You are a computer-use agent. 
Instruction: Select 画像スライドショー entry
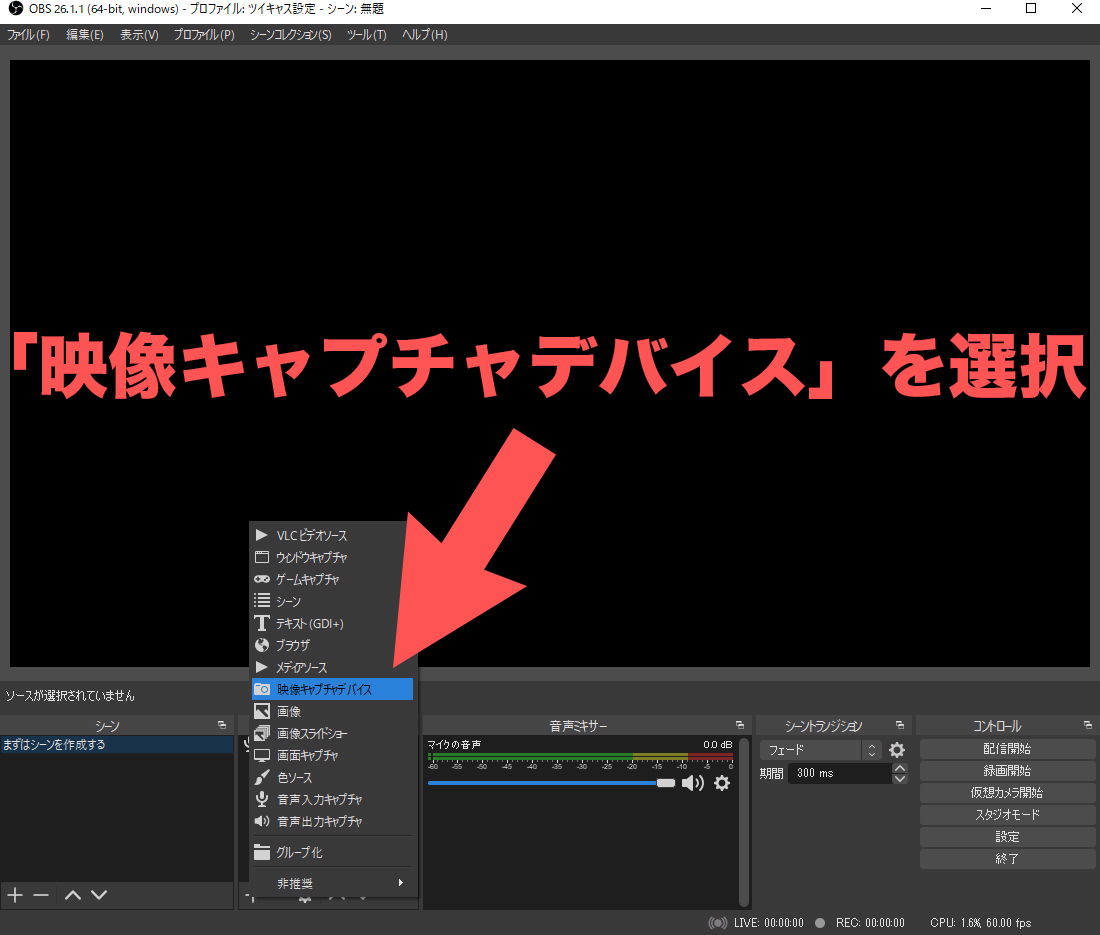pyautogui.click(x=332, y=734)
